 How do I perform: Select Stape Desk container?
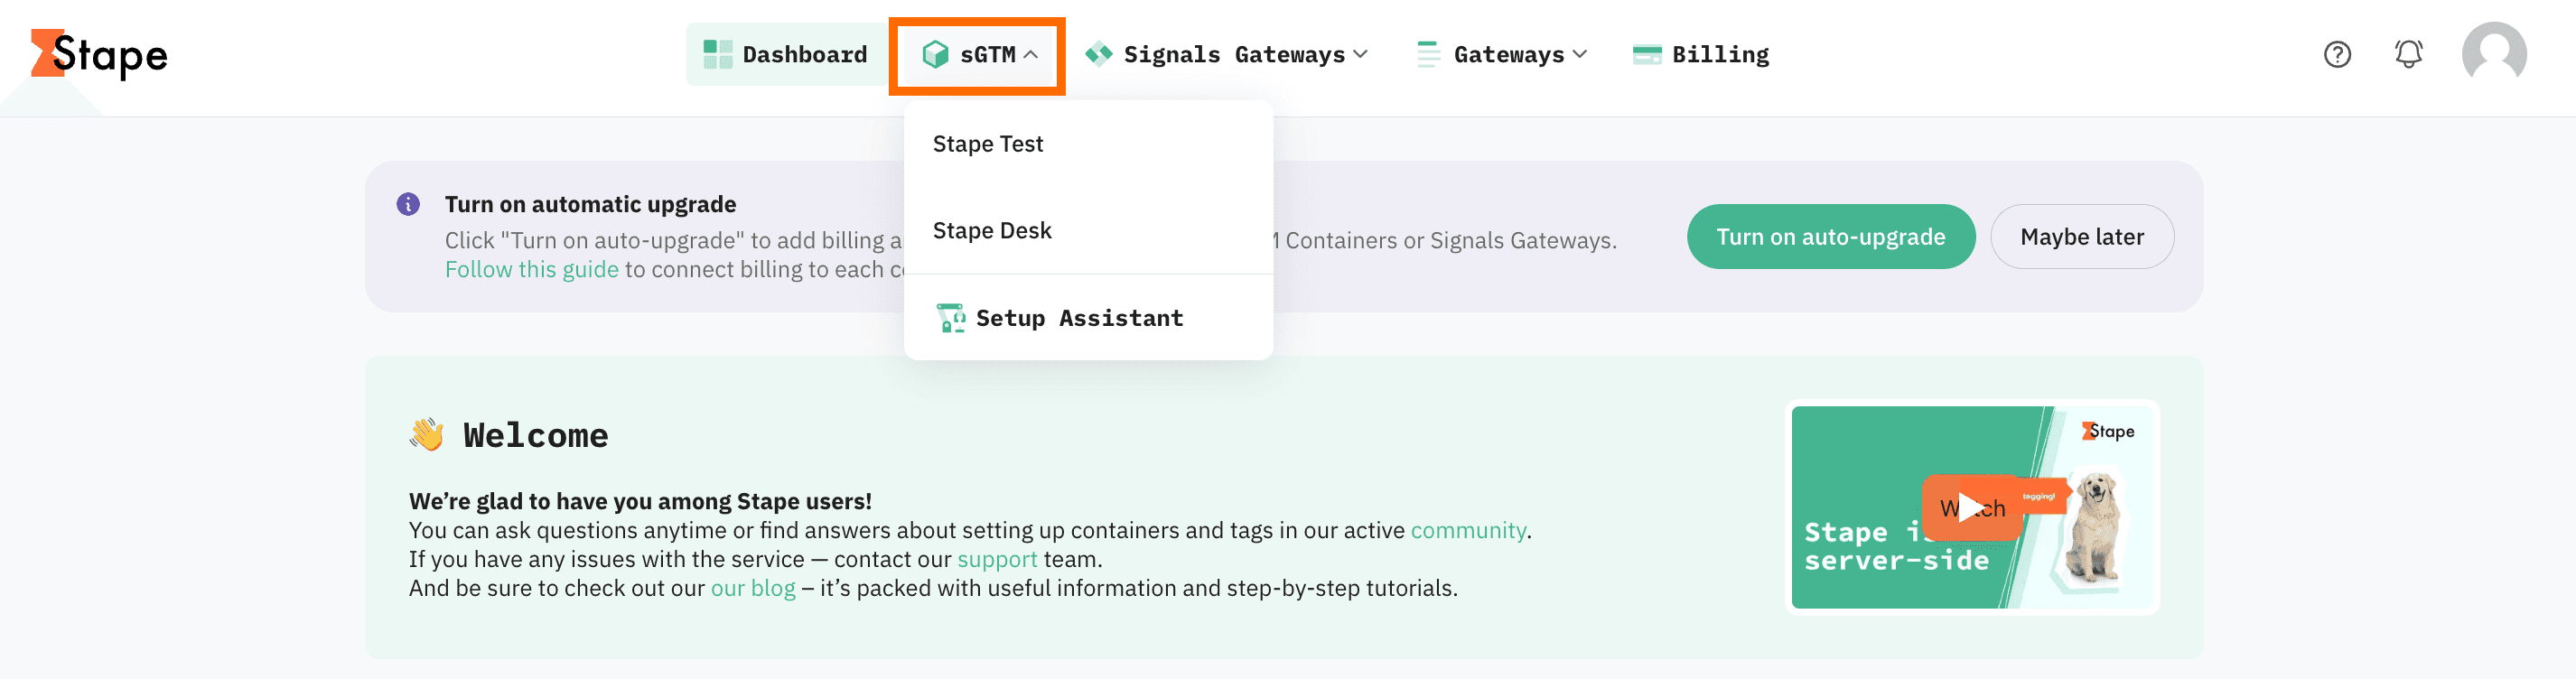click(x=1087, y=231)
